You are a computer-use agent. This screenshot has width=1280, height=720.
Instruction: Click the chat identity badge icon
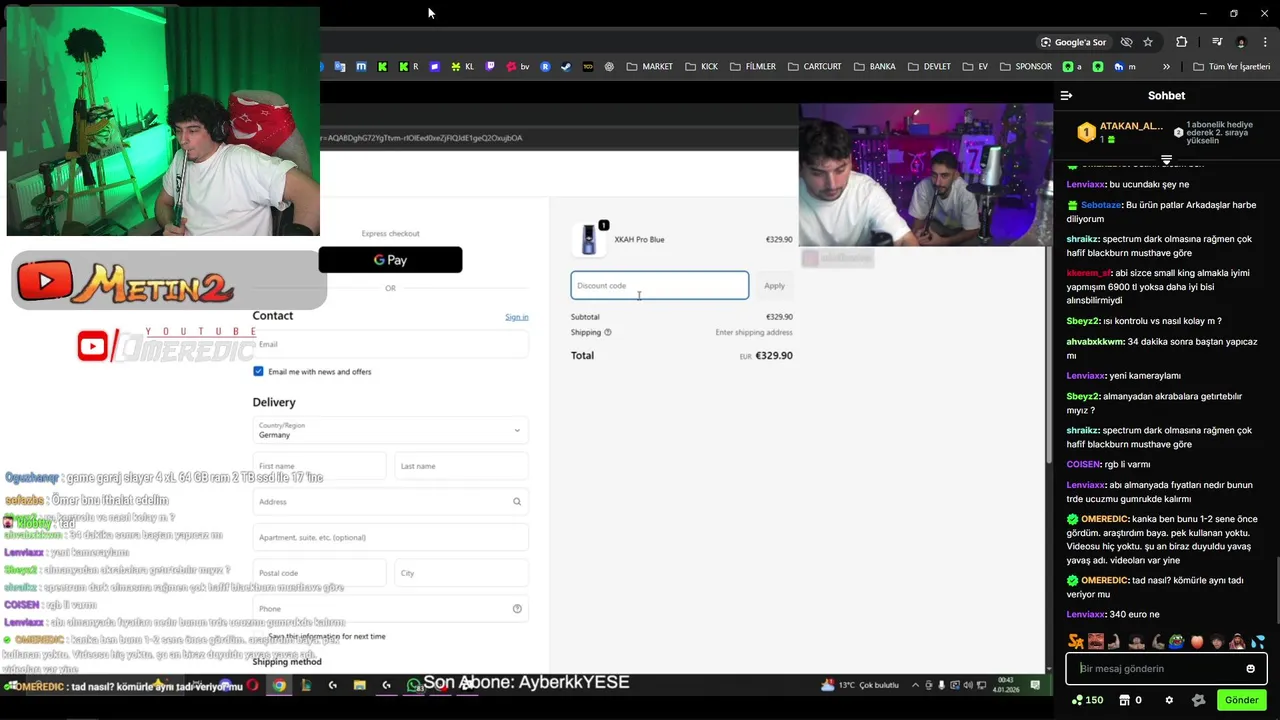pos(1198,700)
